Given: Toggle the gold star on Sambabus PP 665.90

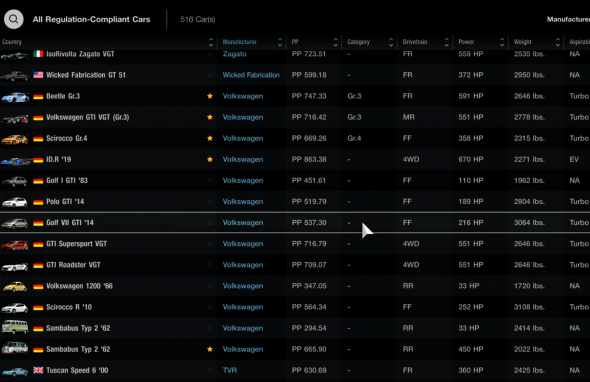Looking at the screenshot, I should pyautogui.click(x=210, y=349).
